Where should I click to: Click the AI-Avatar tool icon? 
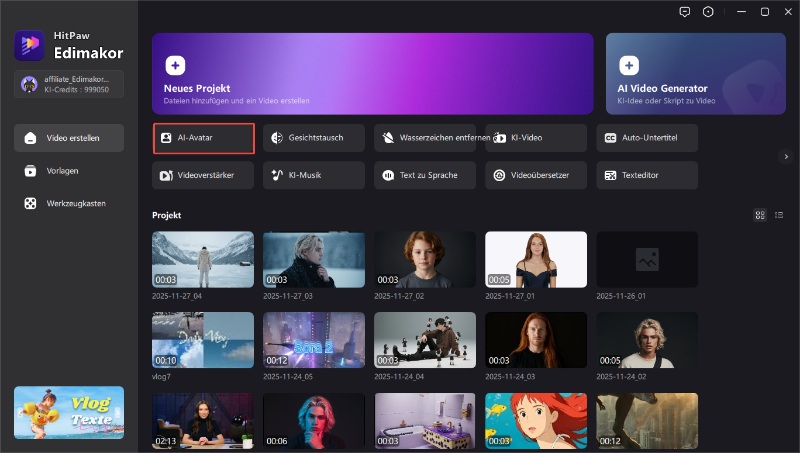[166, 138]
